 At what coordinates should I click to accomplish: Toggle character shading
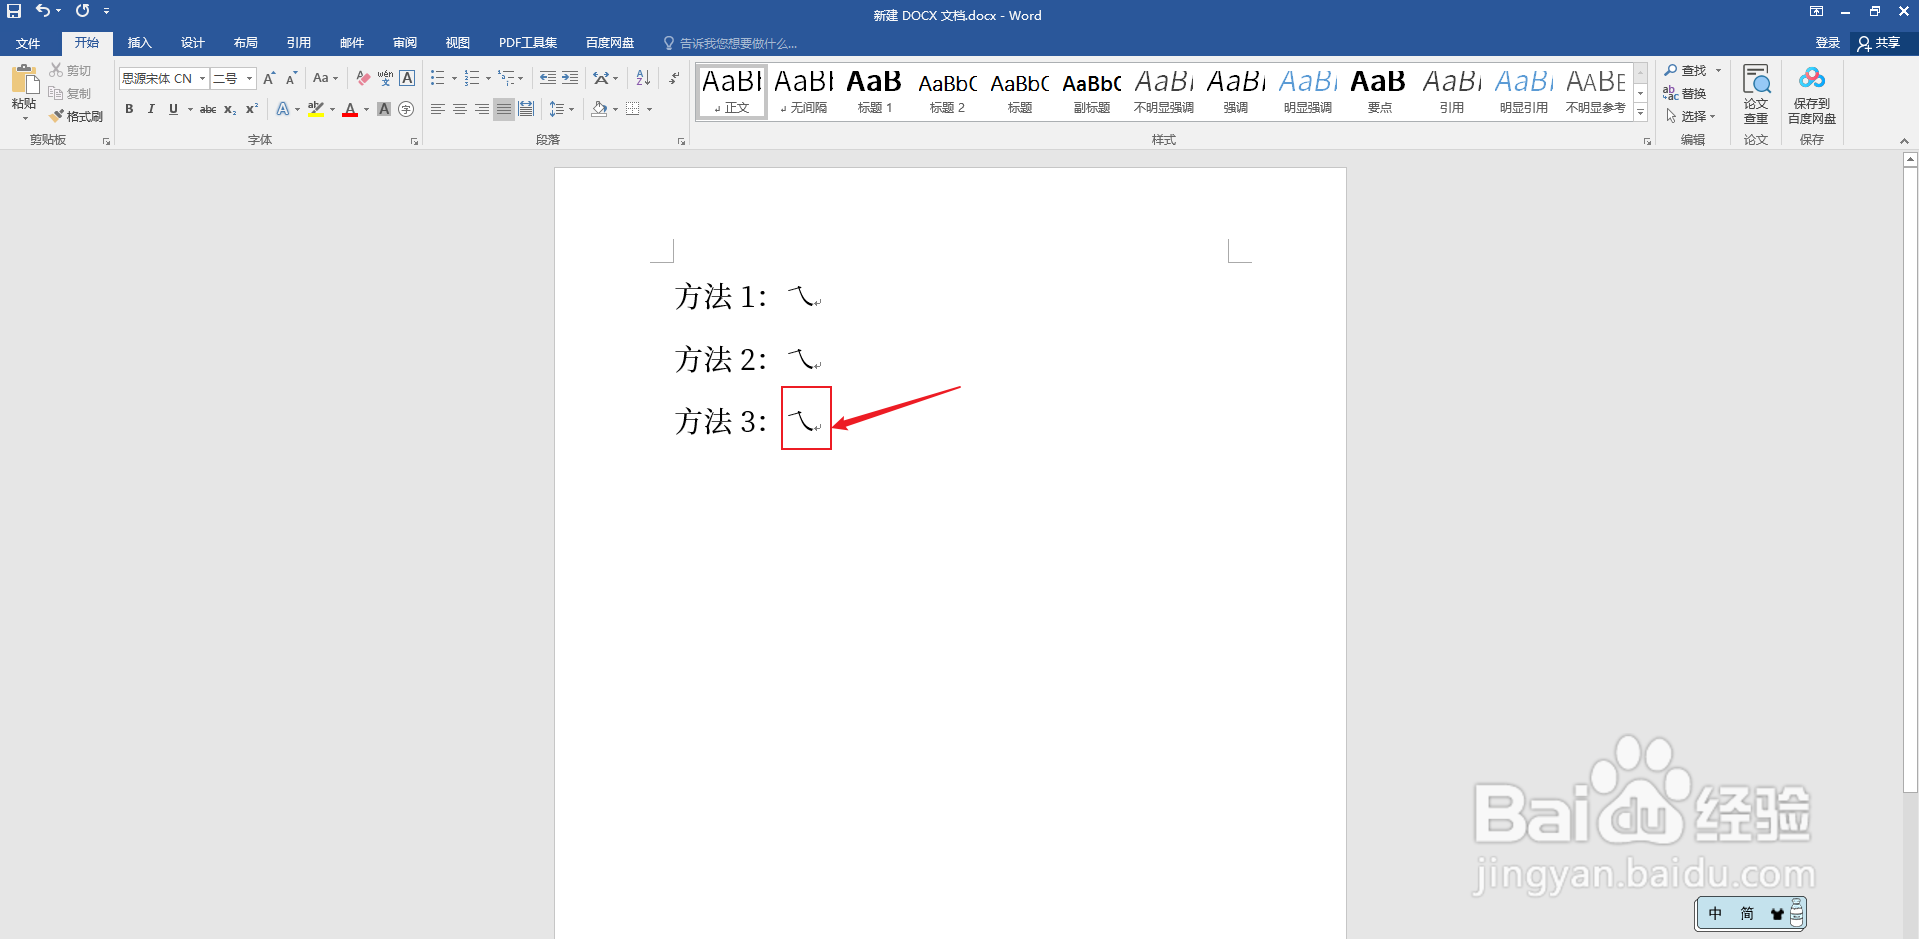[x=384, y=109]
